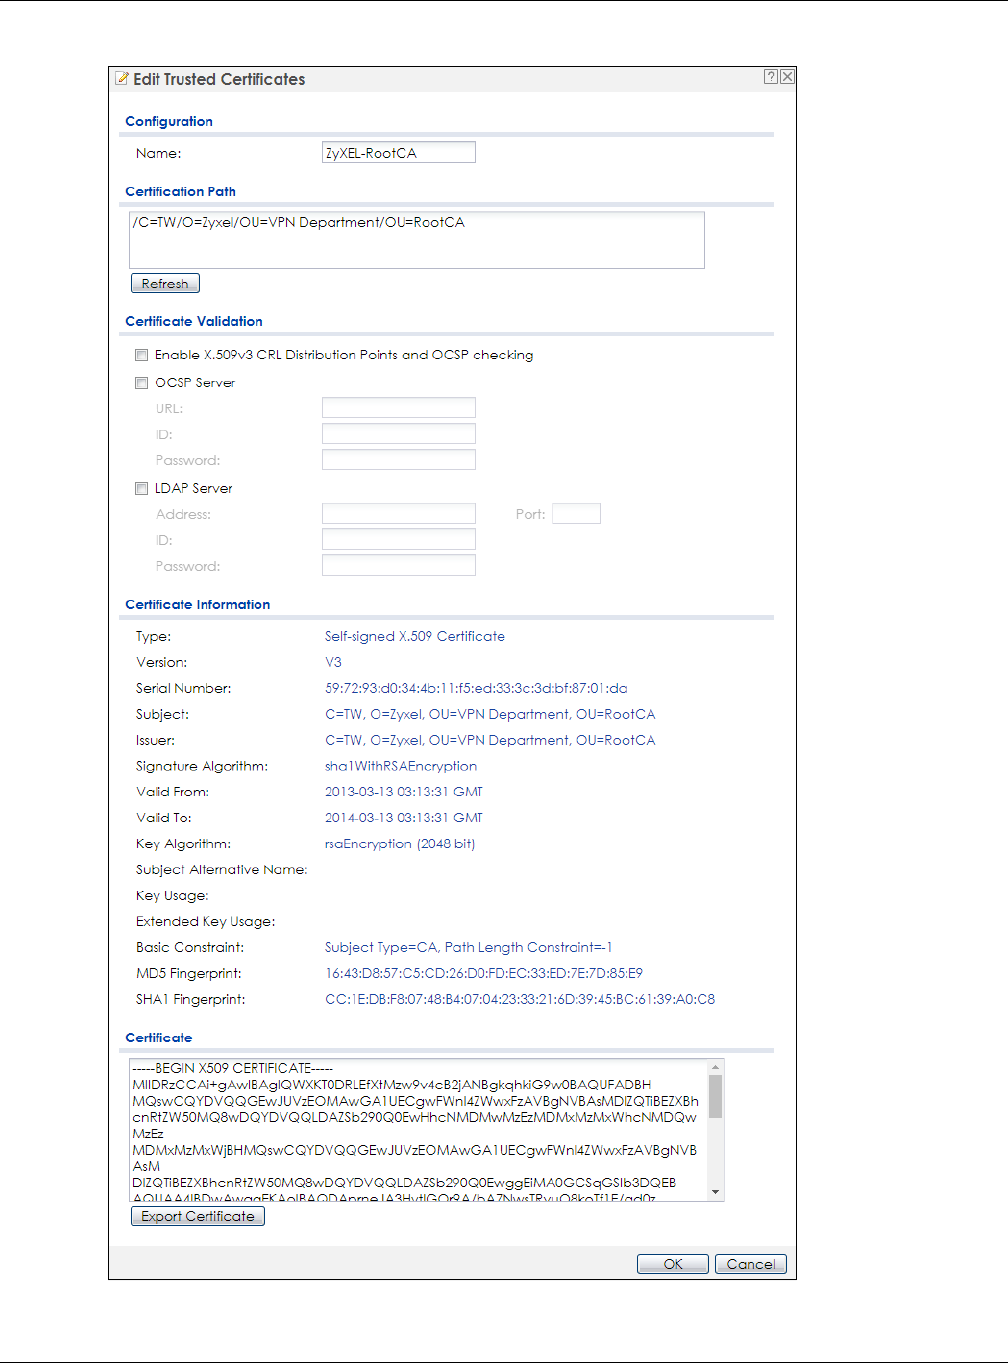The width and height of the screenshot is (1008, 1363).
Task: Click the Configuration section heading
Action: [169, 121]
